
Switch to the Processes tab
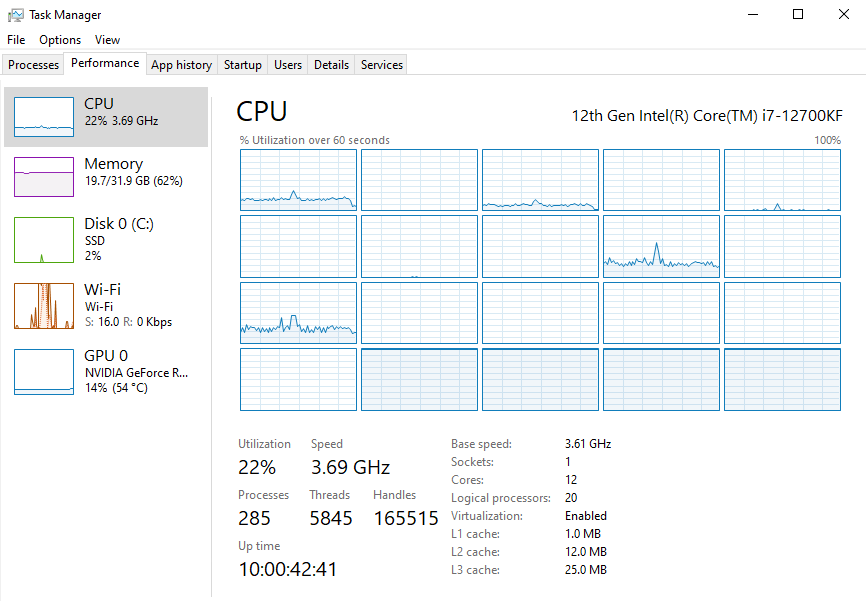point(34,65)
